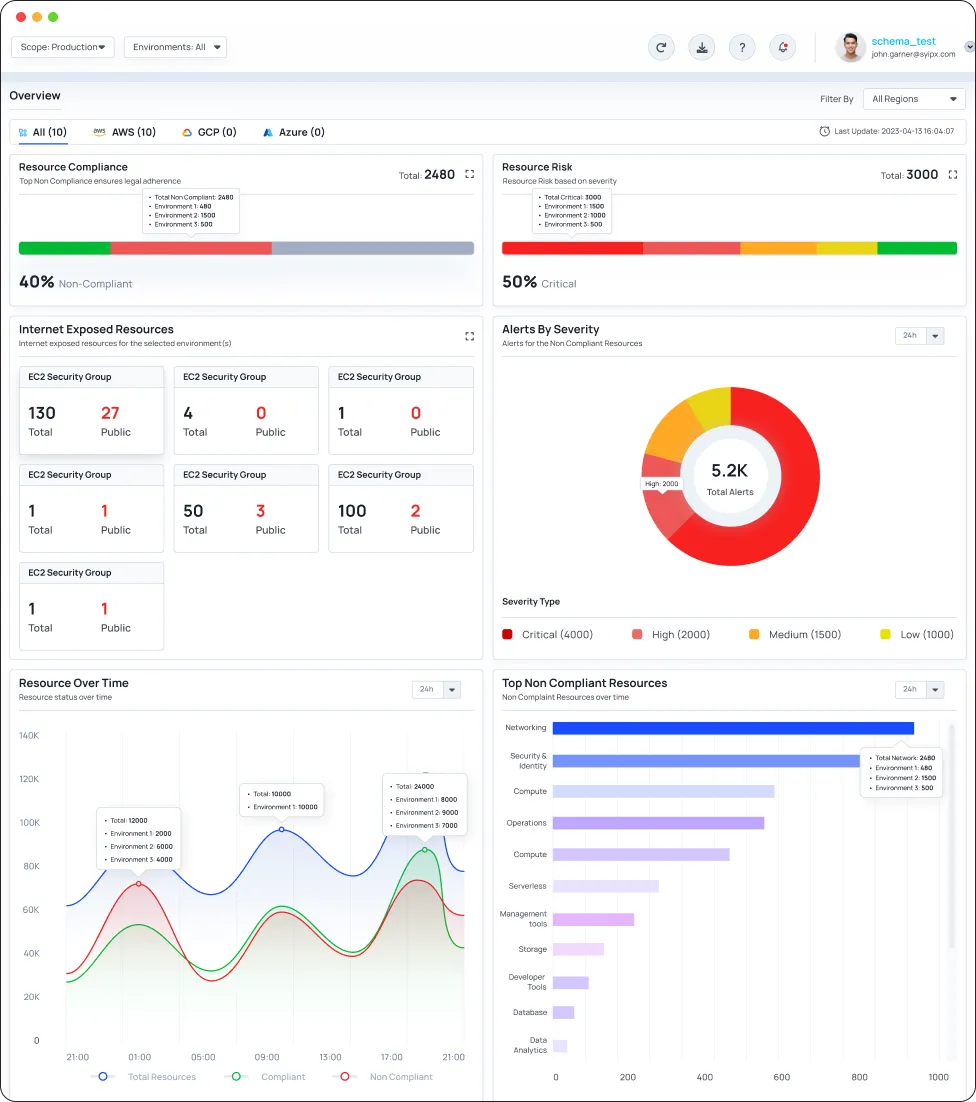Image resolution: width=976 pixels, height=1102 pixels.
Task: Click the schema_test account name
Action: [903, 41]
